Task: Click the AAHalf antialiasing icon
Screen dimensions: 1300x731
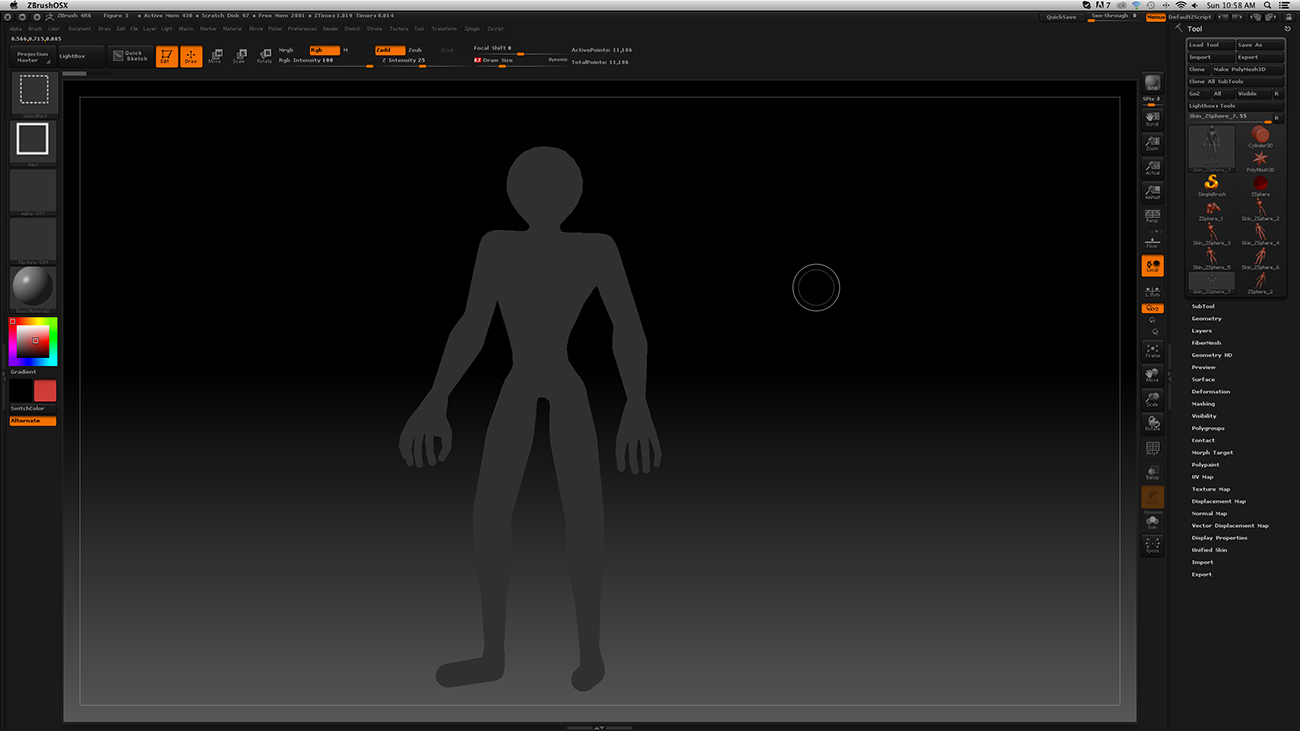Action: point(1152,190)
